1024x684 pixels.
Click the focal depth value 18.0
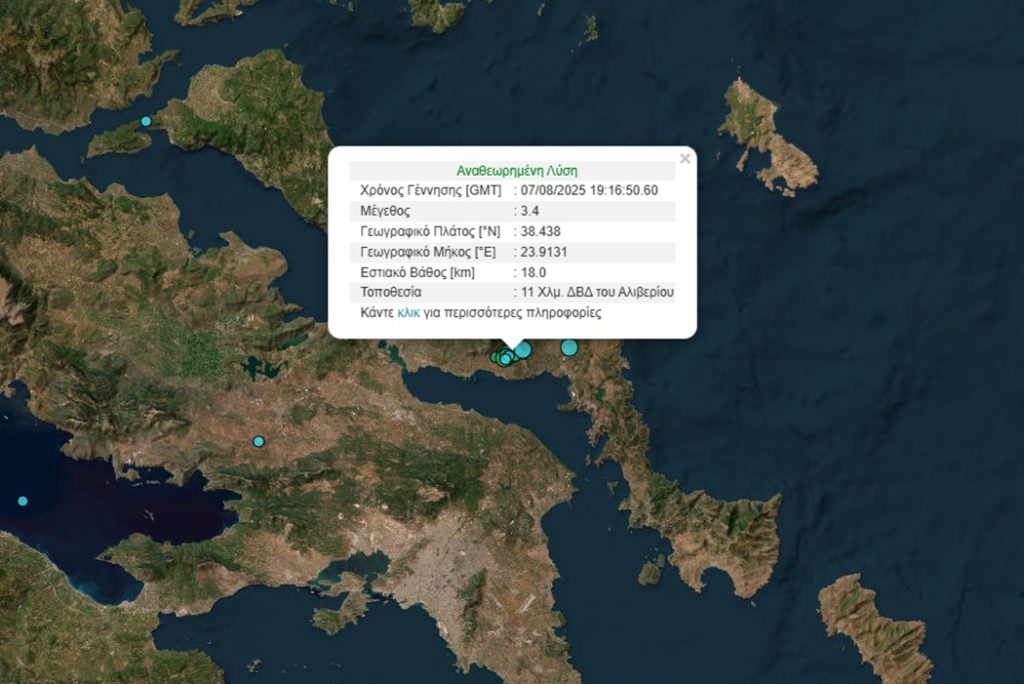[x=537, y=272]
